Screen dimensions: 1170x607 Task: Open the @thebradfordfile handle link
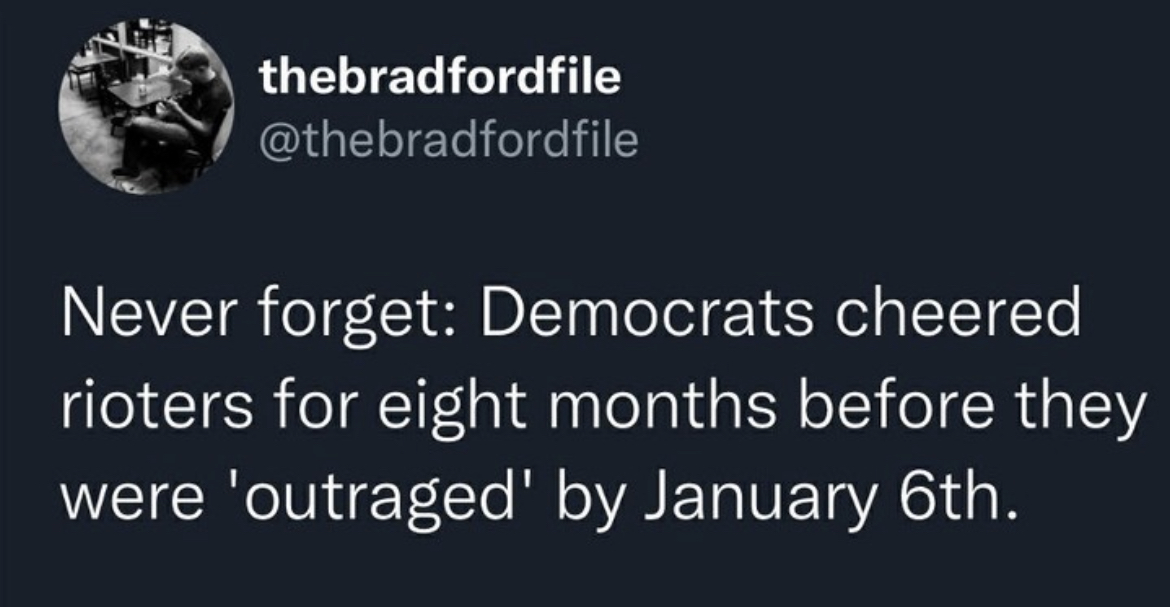pos(448,140)
